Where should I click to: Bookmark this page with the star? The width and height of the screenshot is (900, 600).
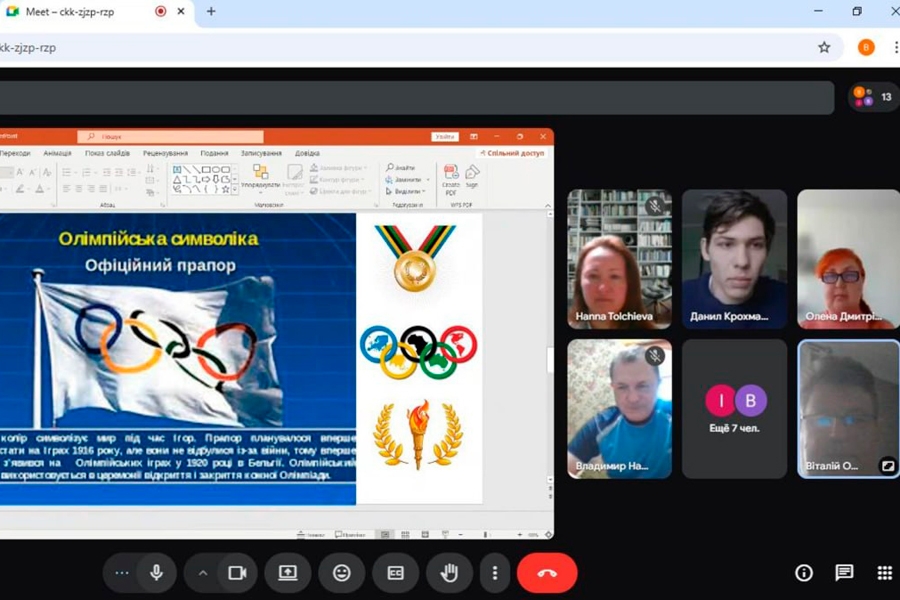pos(824,48)
